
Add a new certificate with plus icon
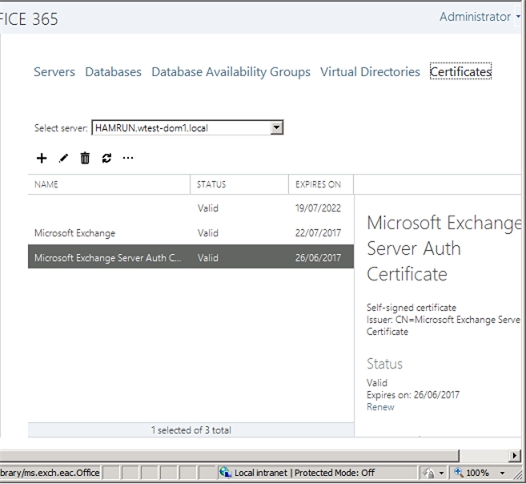(42, 158)
